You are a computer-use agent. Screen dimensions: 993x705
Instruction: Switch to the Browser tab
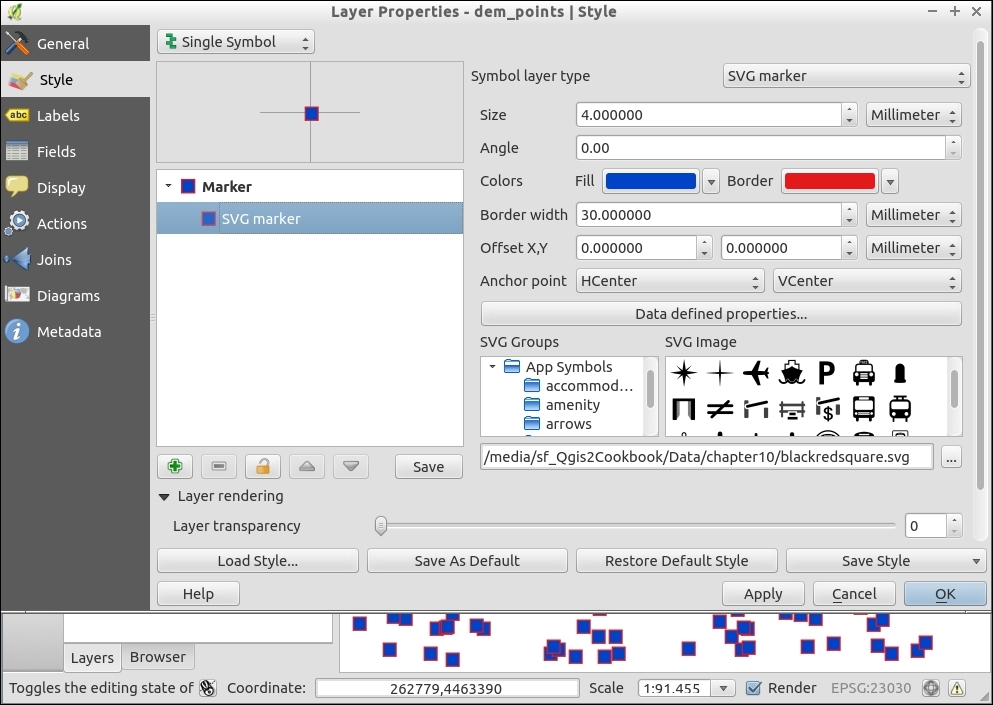click(x=158, y=657)
